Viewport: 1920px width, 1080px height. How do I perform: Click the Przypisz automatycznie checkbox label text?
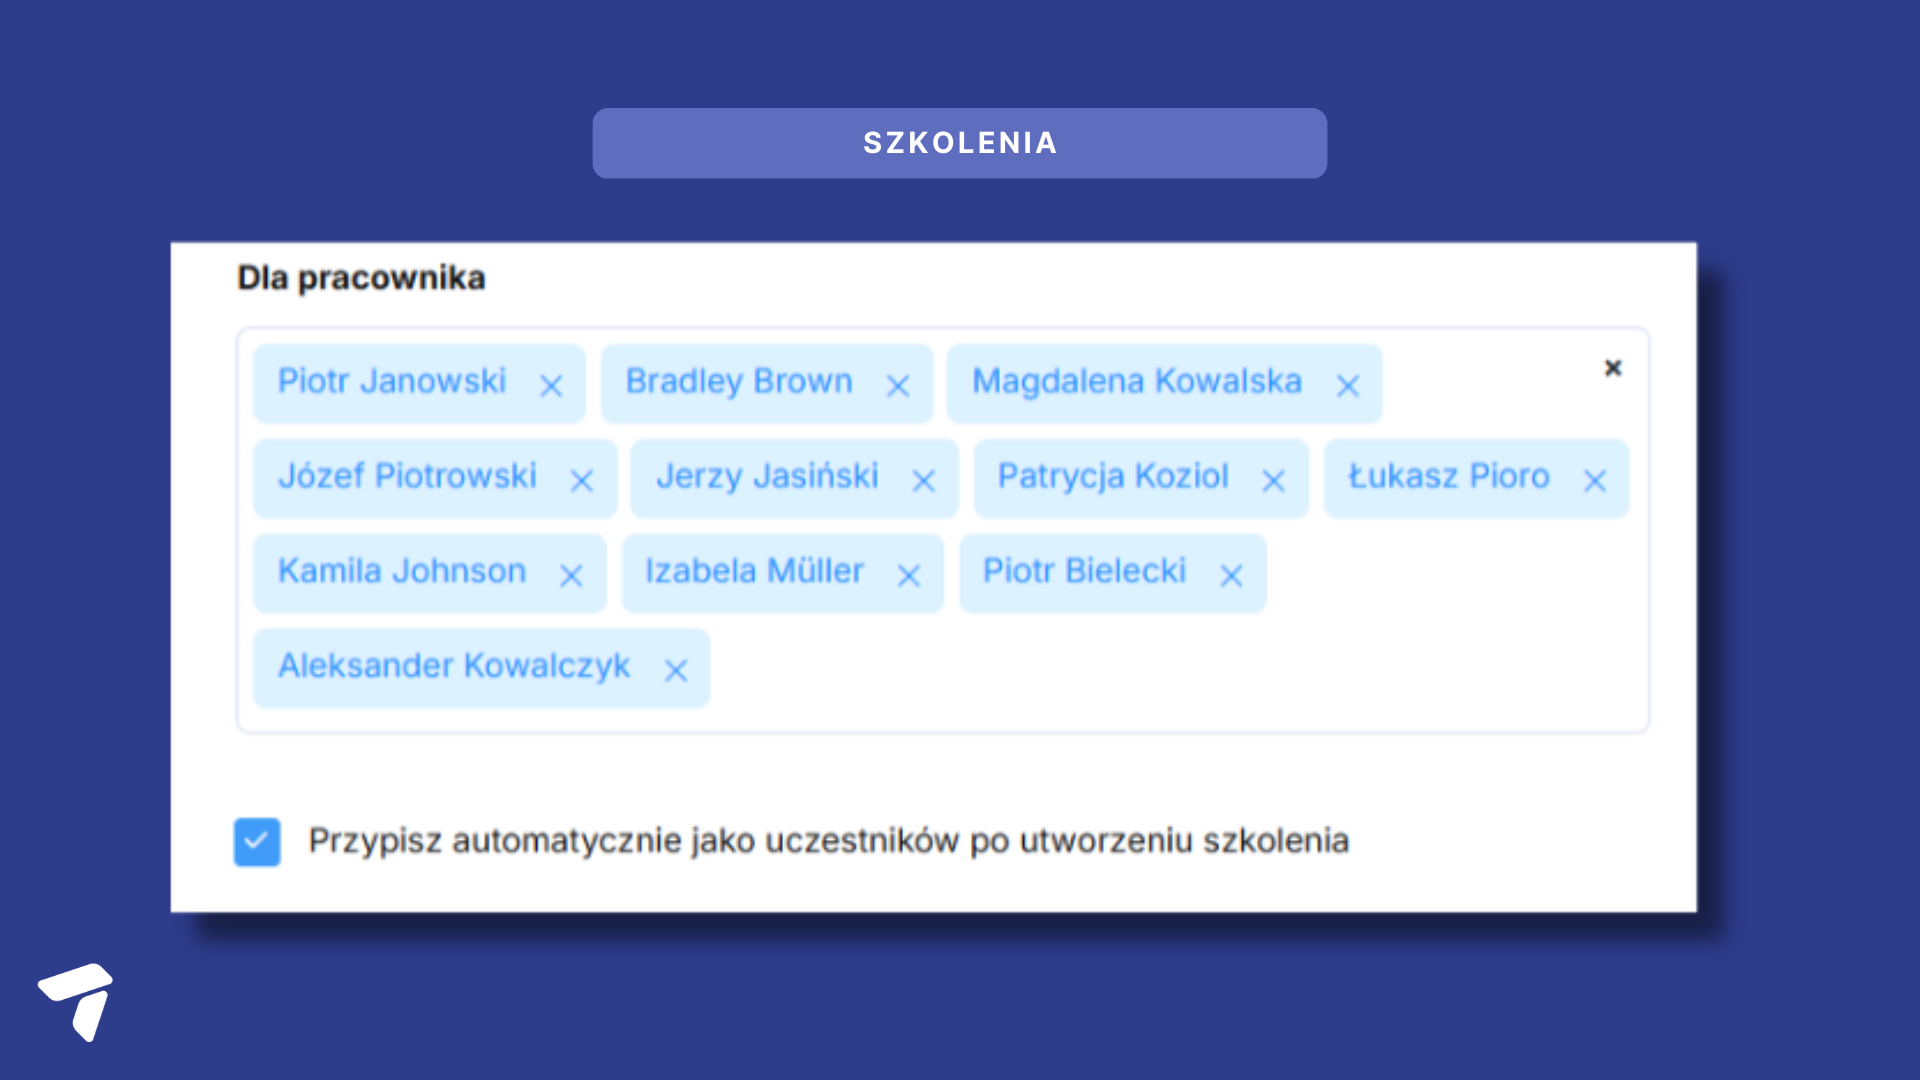click(x=829, y=841)
